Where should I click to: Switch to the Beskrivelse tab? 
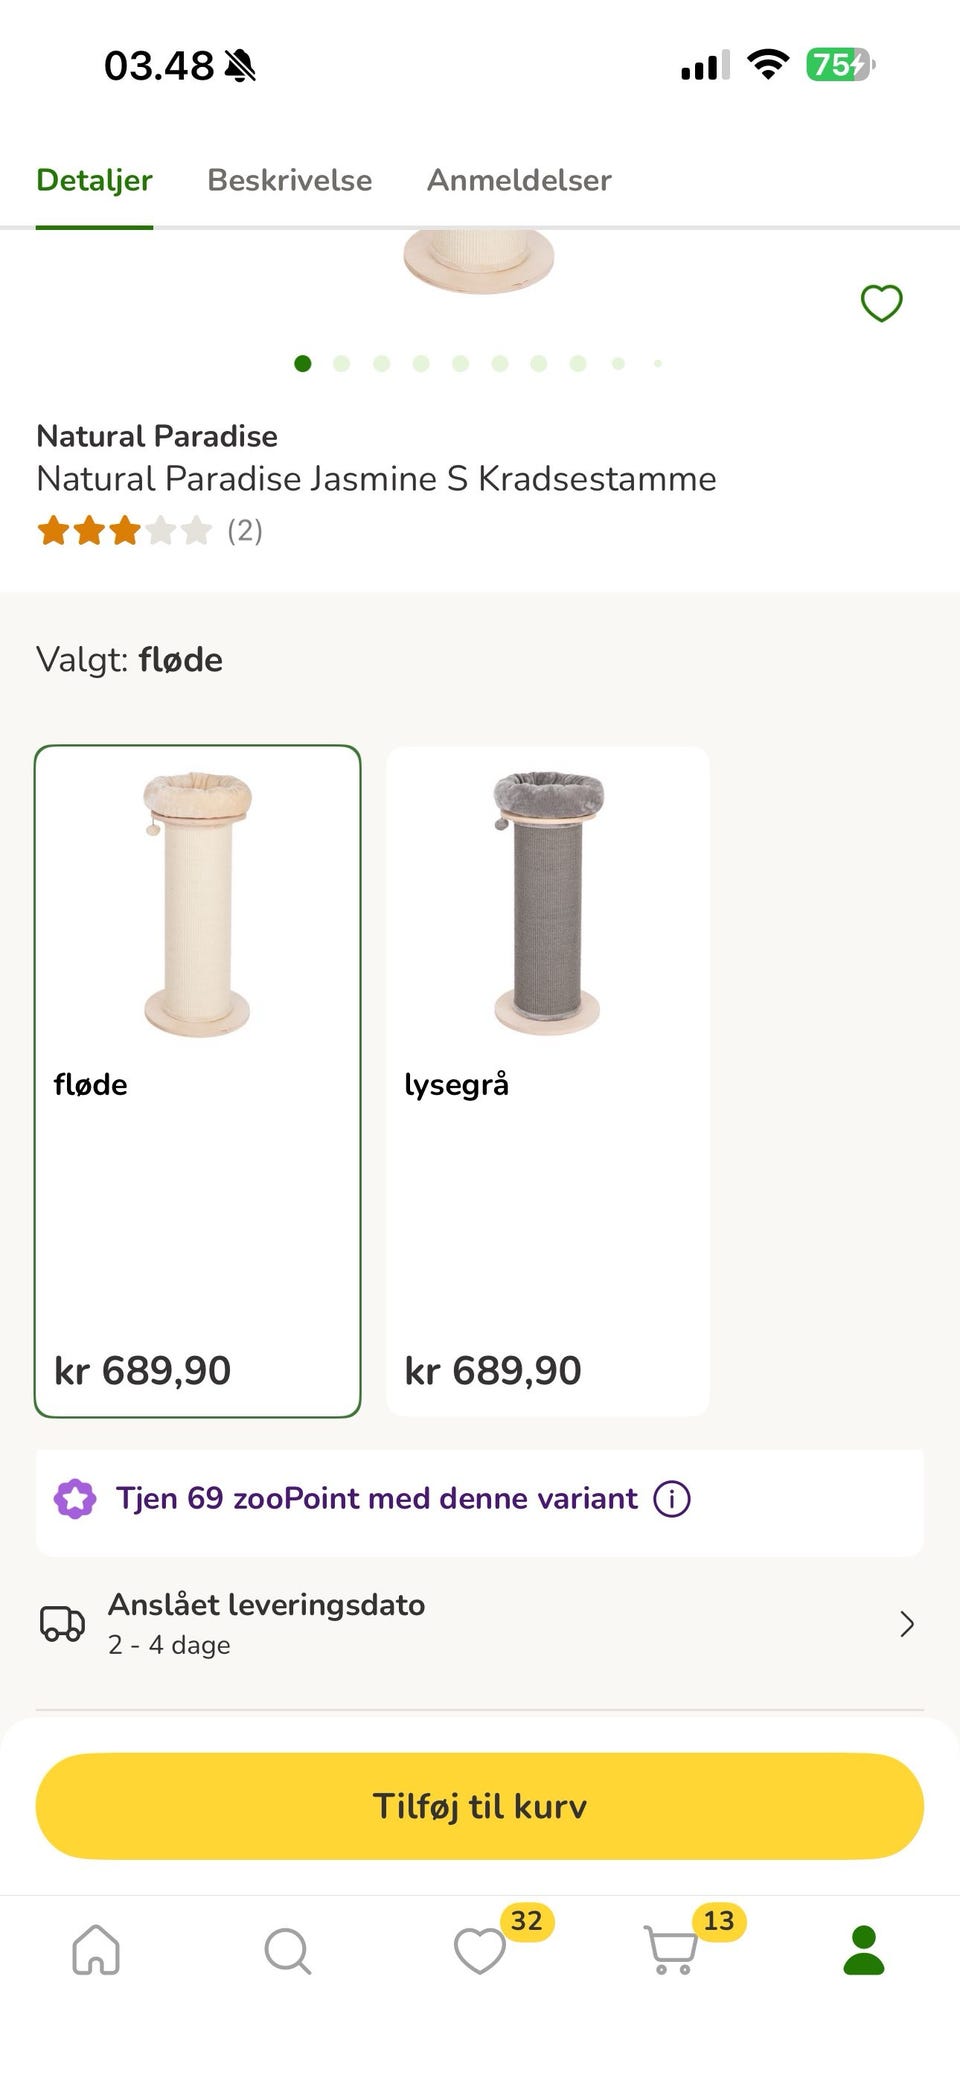click(290, 180)
